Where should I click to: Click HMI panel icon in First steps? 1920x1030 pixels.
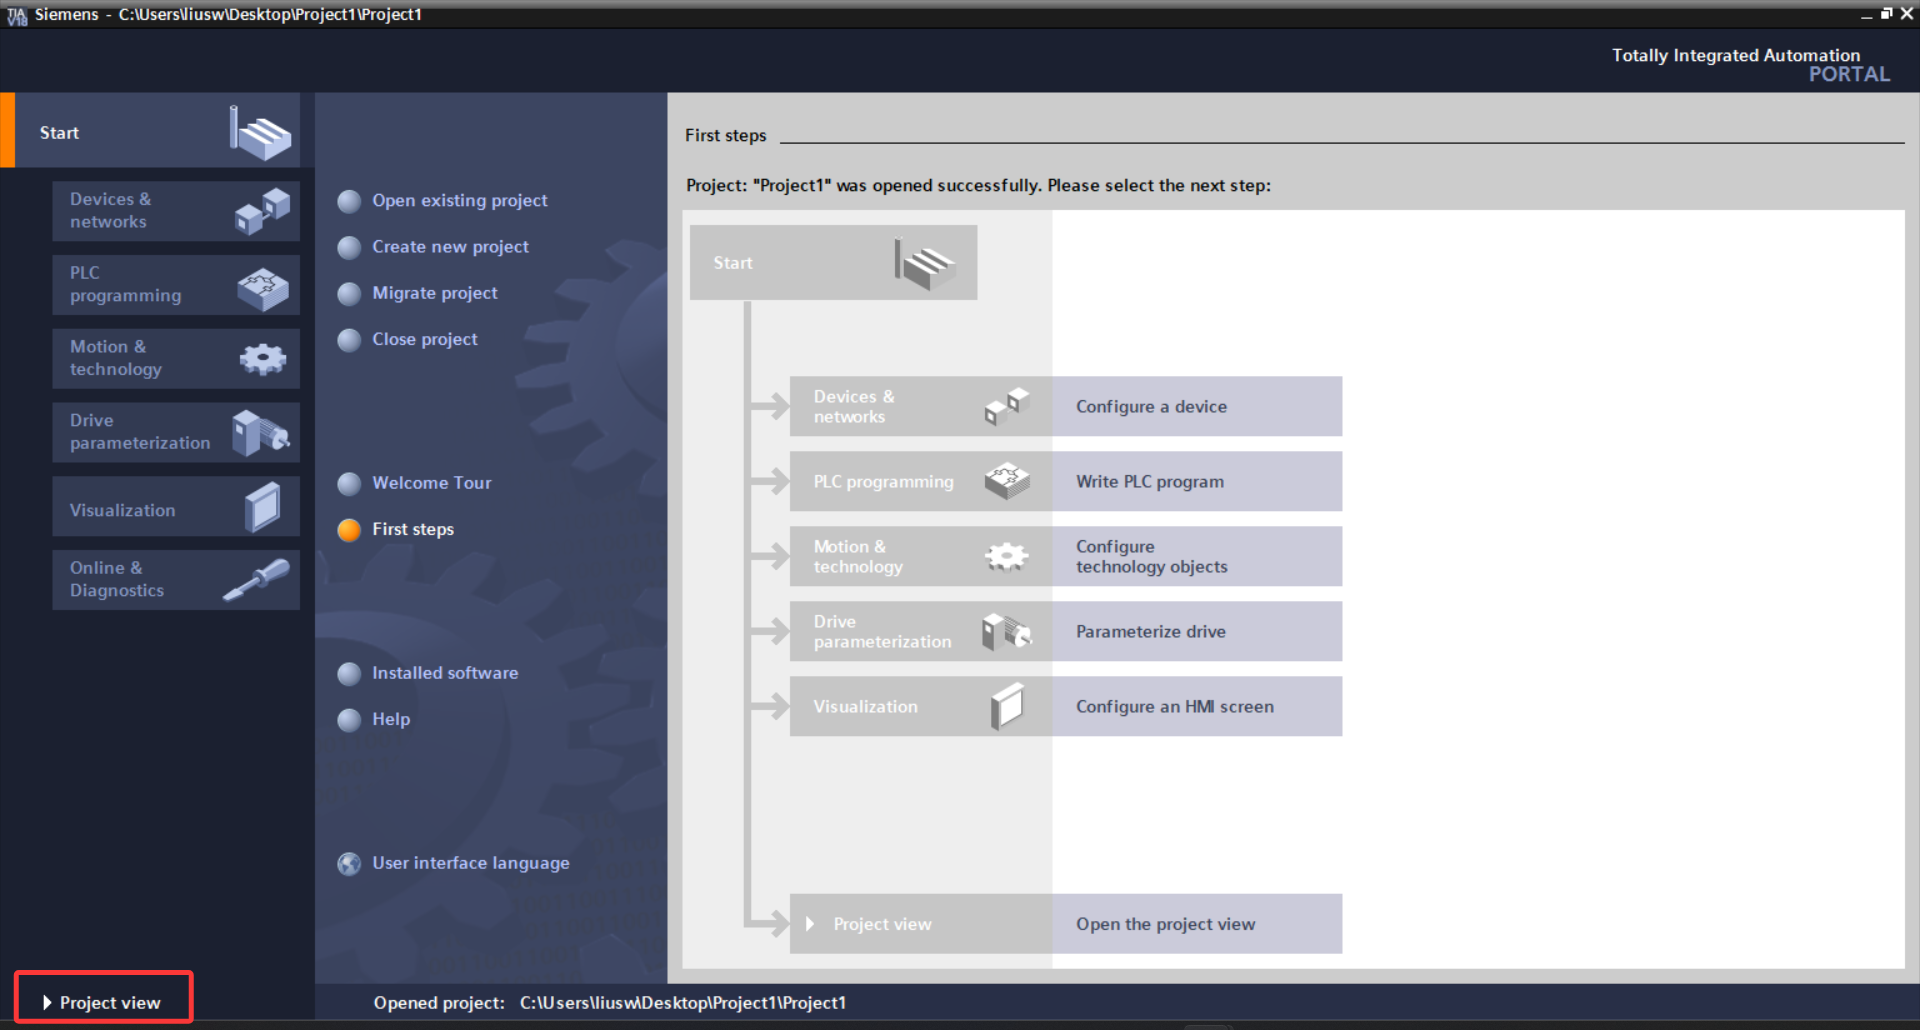click(1007, 707)
